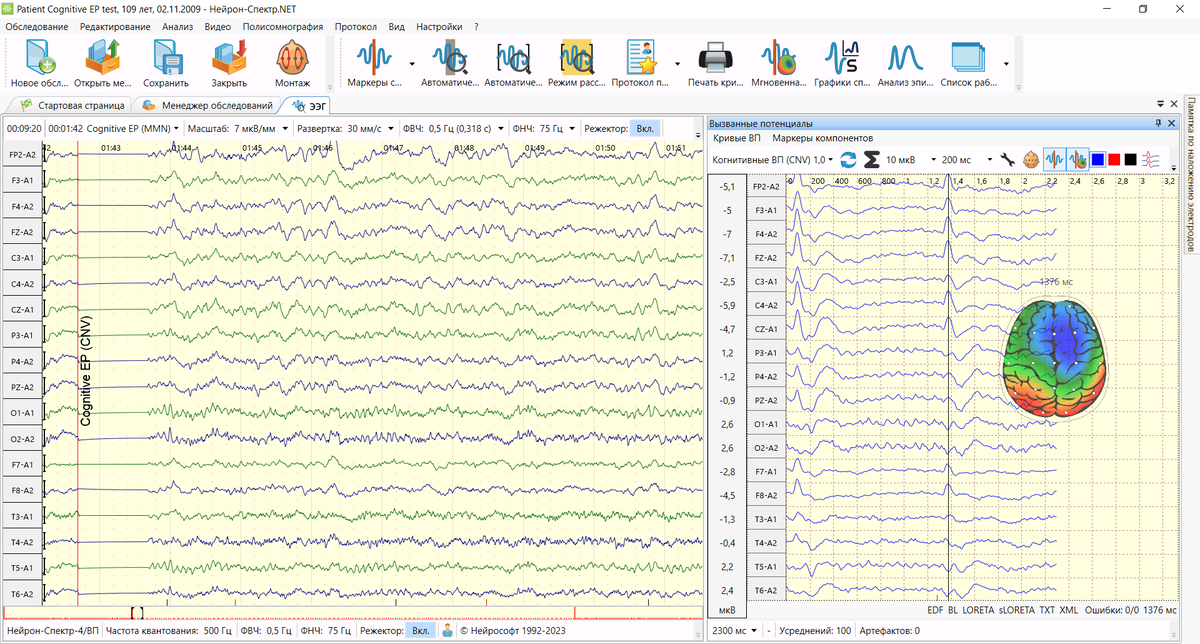Open the ФВЧ 0,5 Гц dropdown
The height and width of the screenshot is (644, 1200).
[466, 129]
